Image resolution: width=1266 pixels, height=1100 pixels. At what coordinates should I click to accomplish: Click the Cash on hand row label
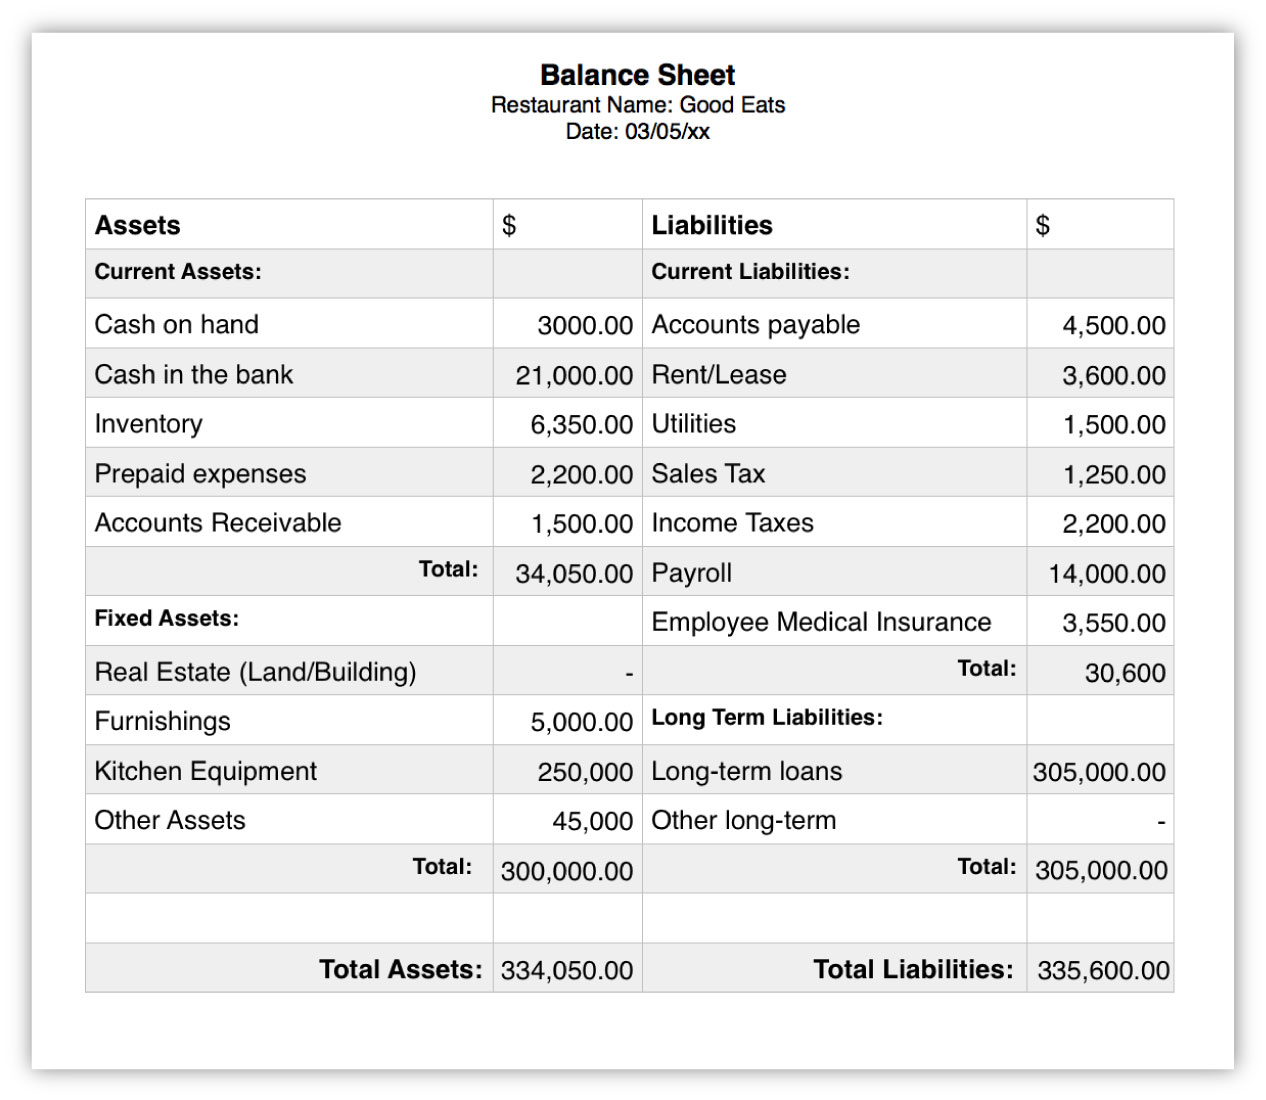pos(176,324)
